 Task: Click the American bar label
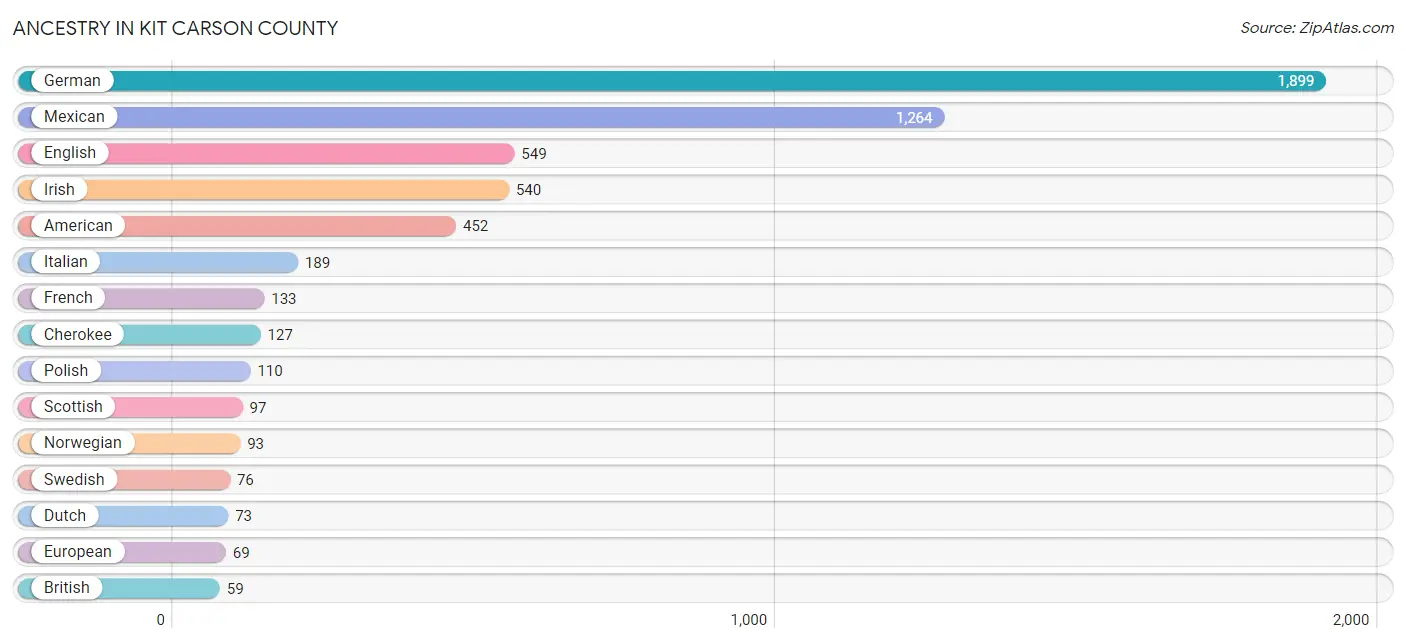[x=78, y=226]
